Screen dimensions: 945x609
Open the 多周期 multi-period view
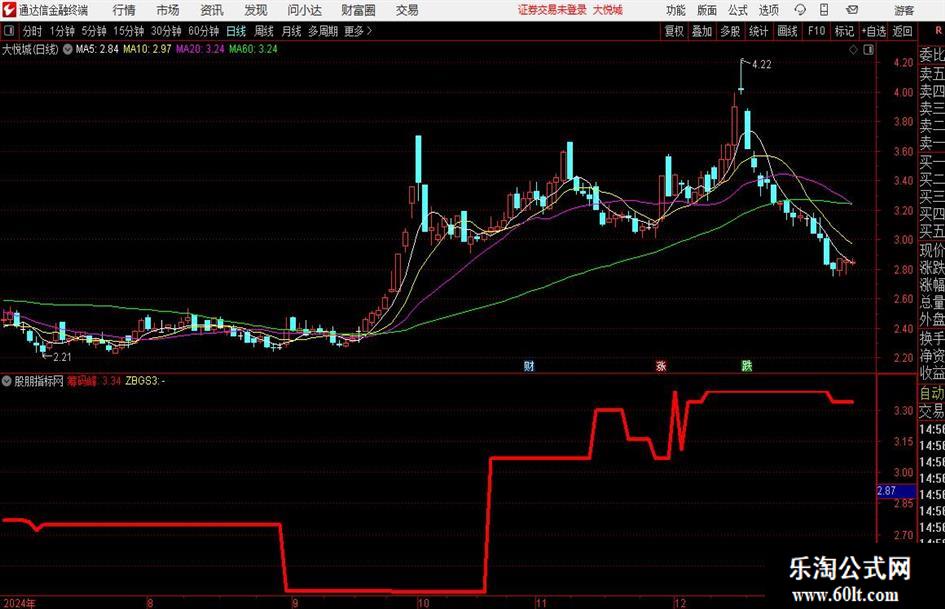(x=323, y=31)
